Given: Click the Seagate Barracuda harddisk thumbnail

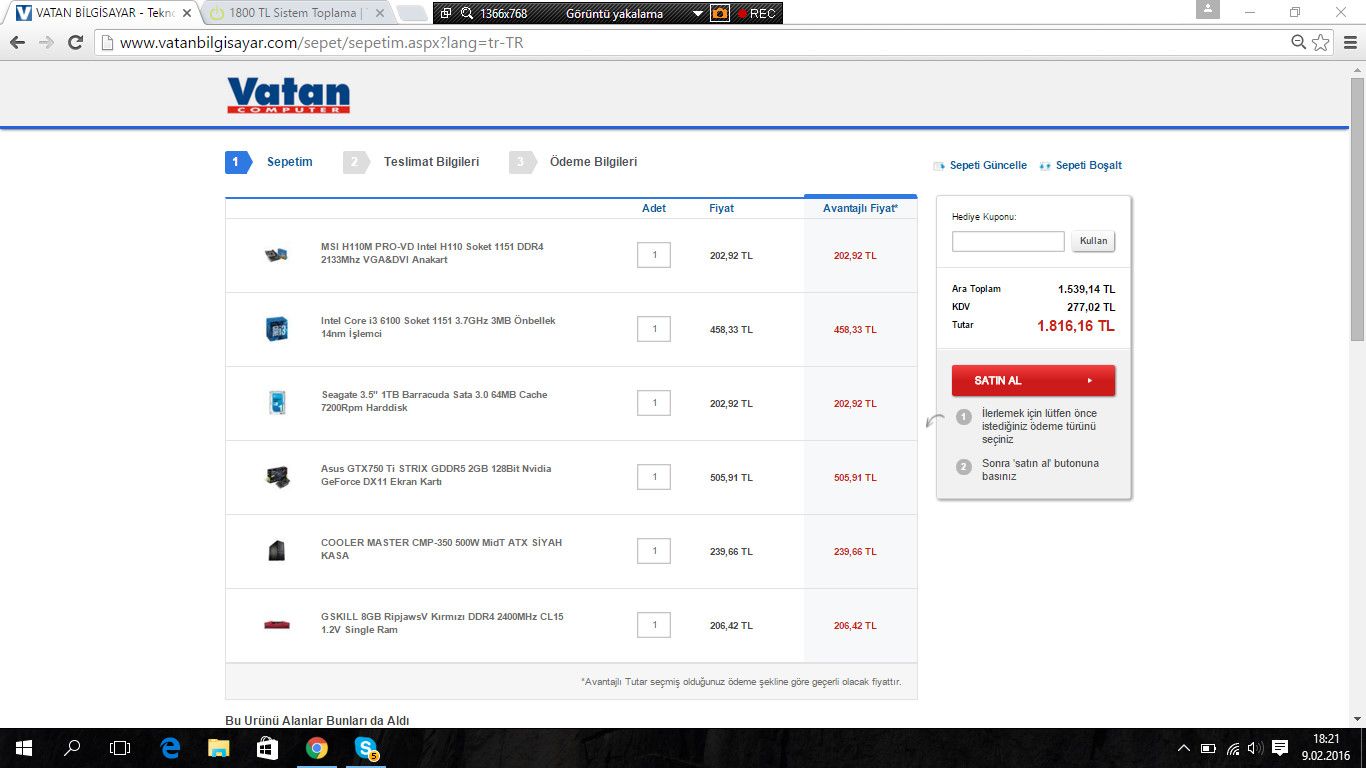Looking at the screenshot, I should pyautogui.click(x=277, y=403).
